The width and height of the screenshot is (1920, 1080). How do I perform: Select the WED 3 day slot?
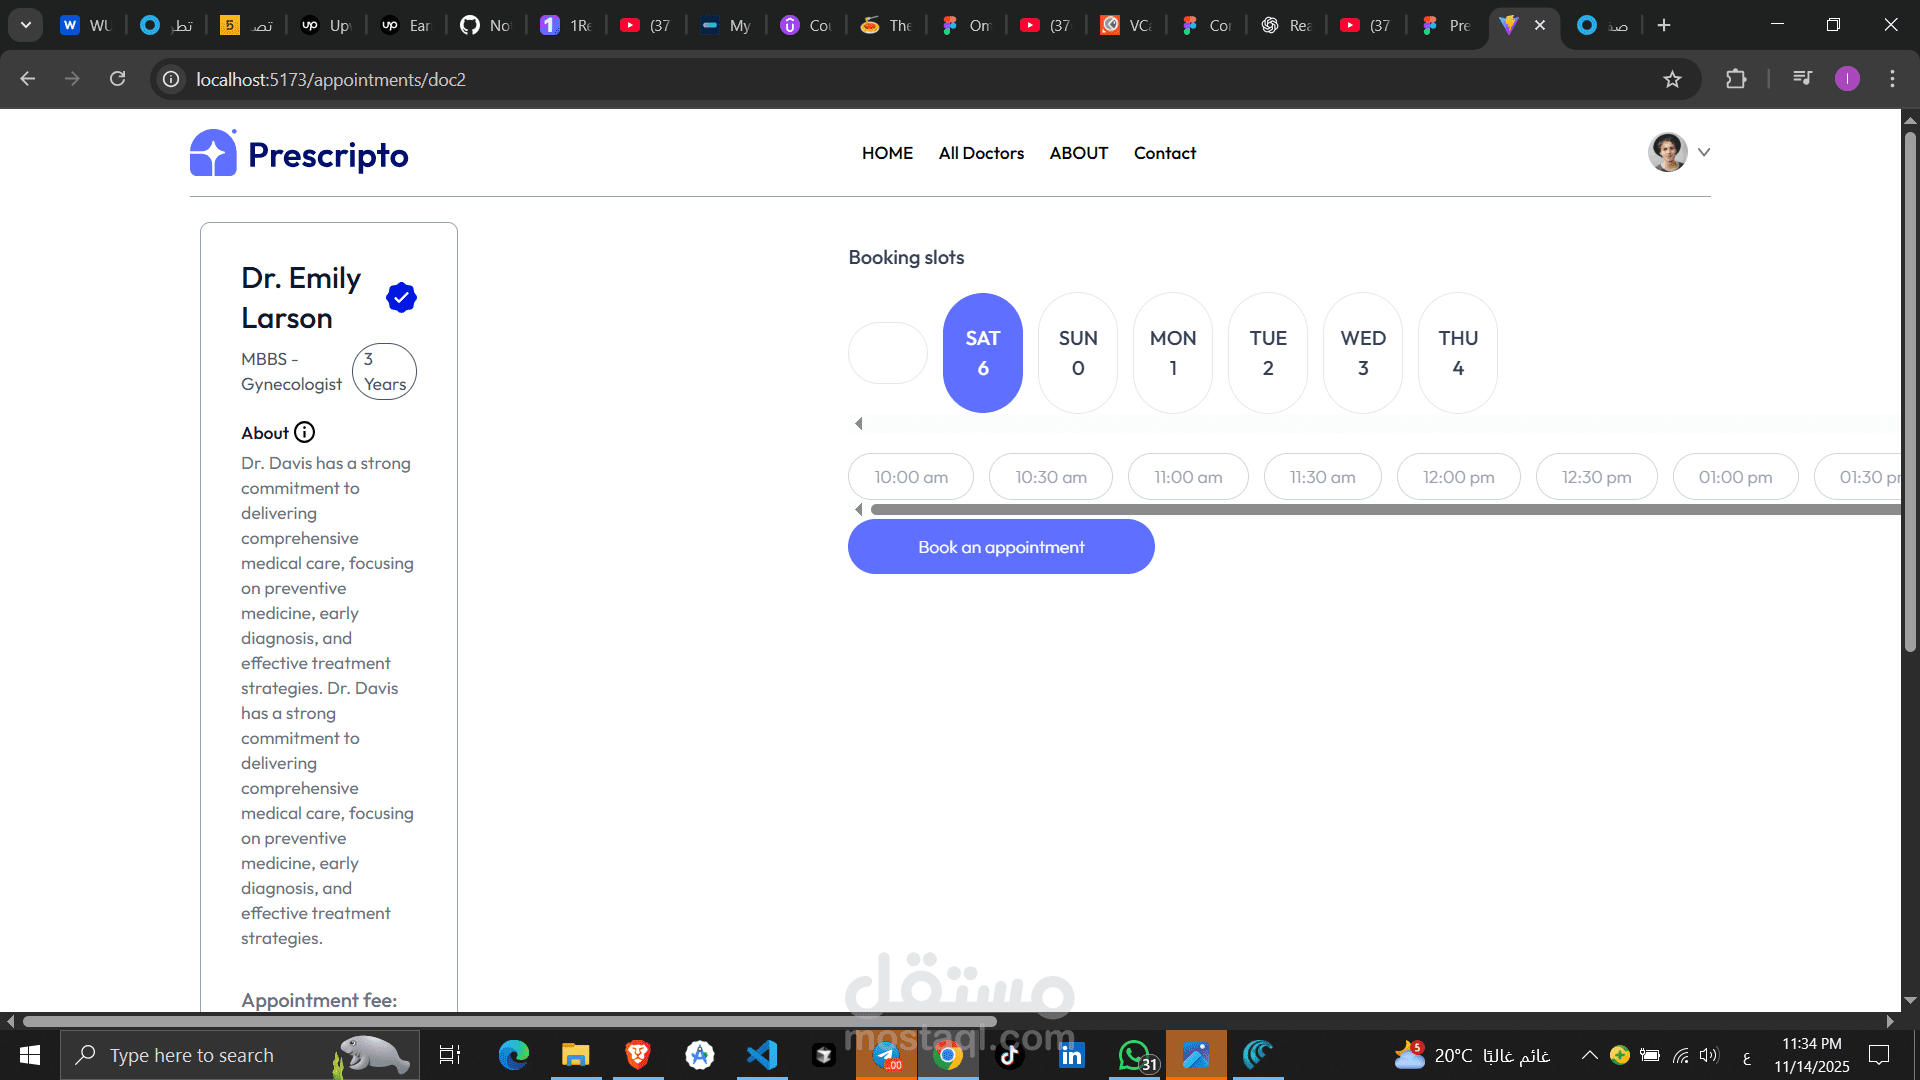click(x=1363, y=353)
